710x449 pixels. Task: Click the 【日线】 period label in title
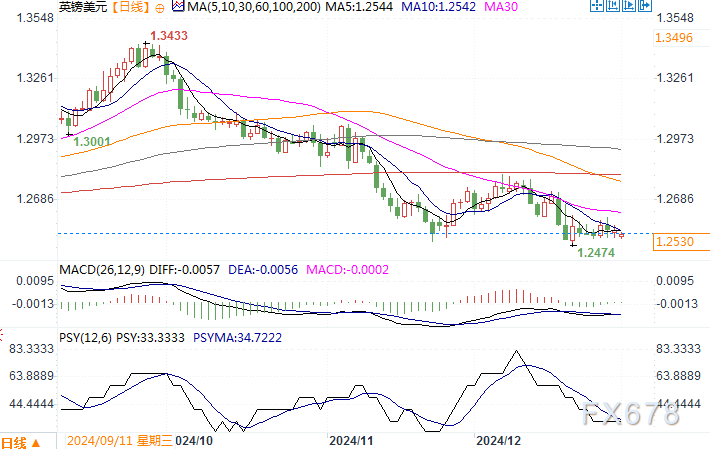pyautogui.click(x=130, y=7)
